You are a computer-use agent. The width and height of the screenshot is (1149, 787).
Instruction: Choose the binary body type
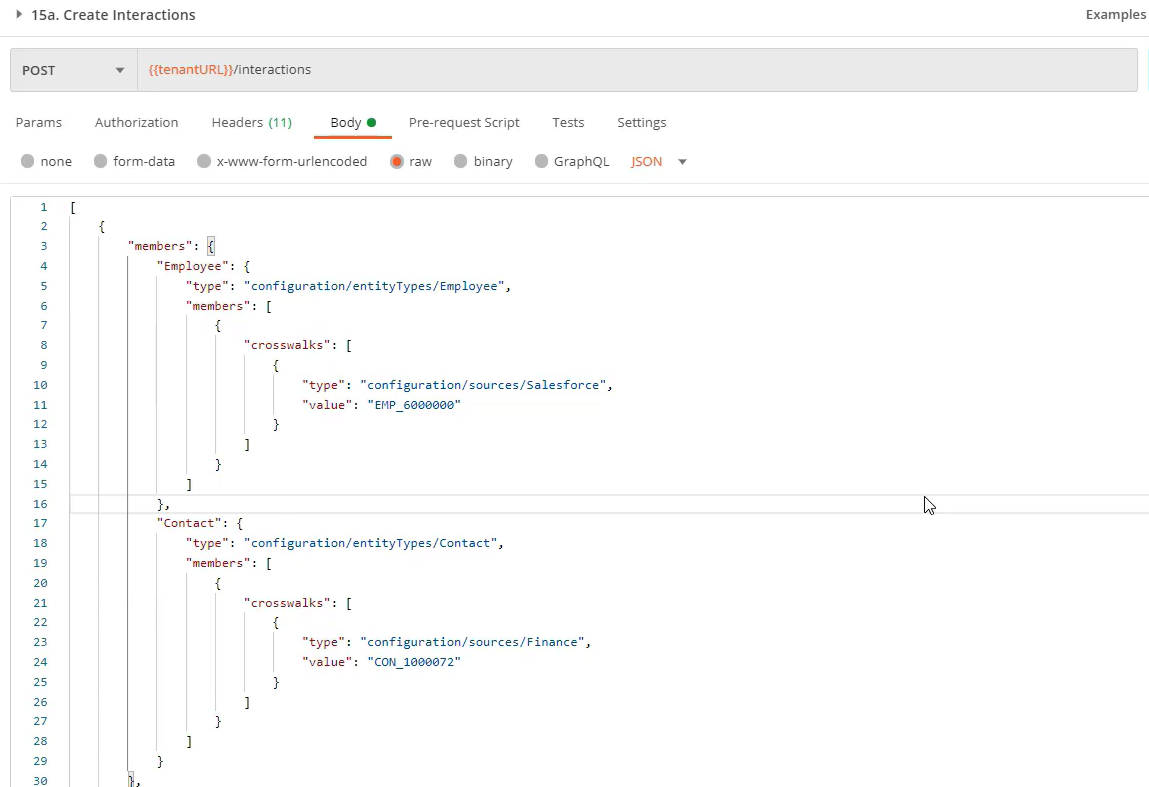(x=459, y=161)
